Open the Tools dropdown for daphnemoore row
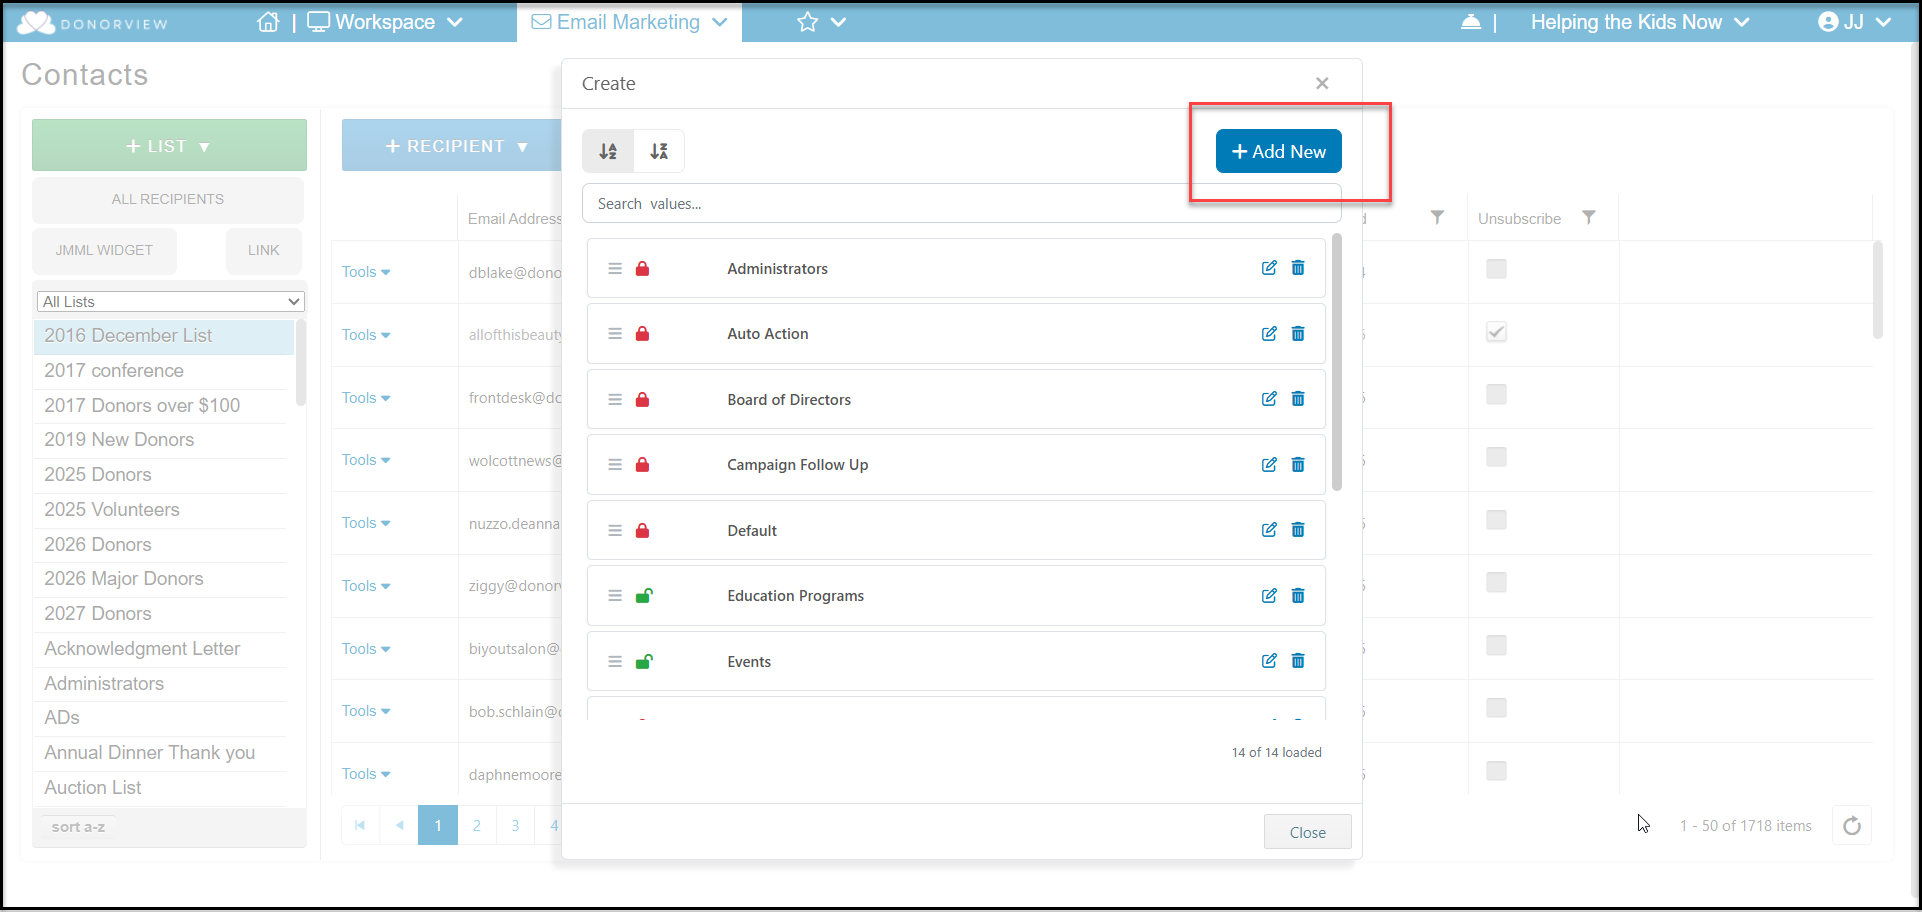Screen dimensions: 1922x912 point(366,774)
